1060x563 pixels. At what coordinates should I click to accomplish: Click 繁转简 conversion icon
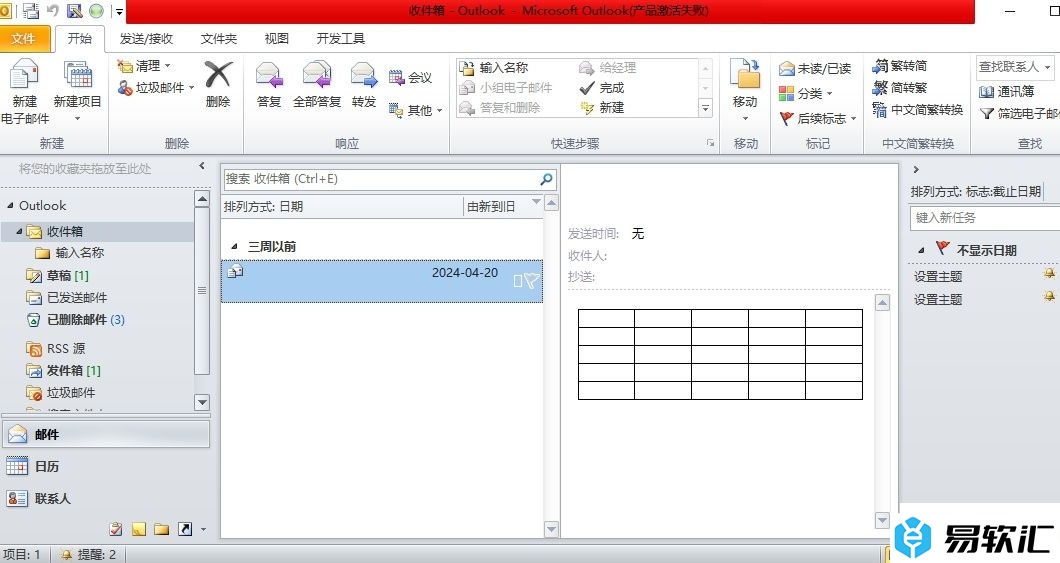point(880,66)
